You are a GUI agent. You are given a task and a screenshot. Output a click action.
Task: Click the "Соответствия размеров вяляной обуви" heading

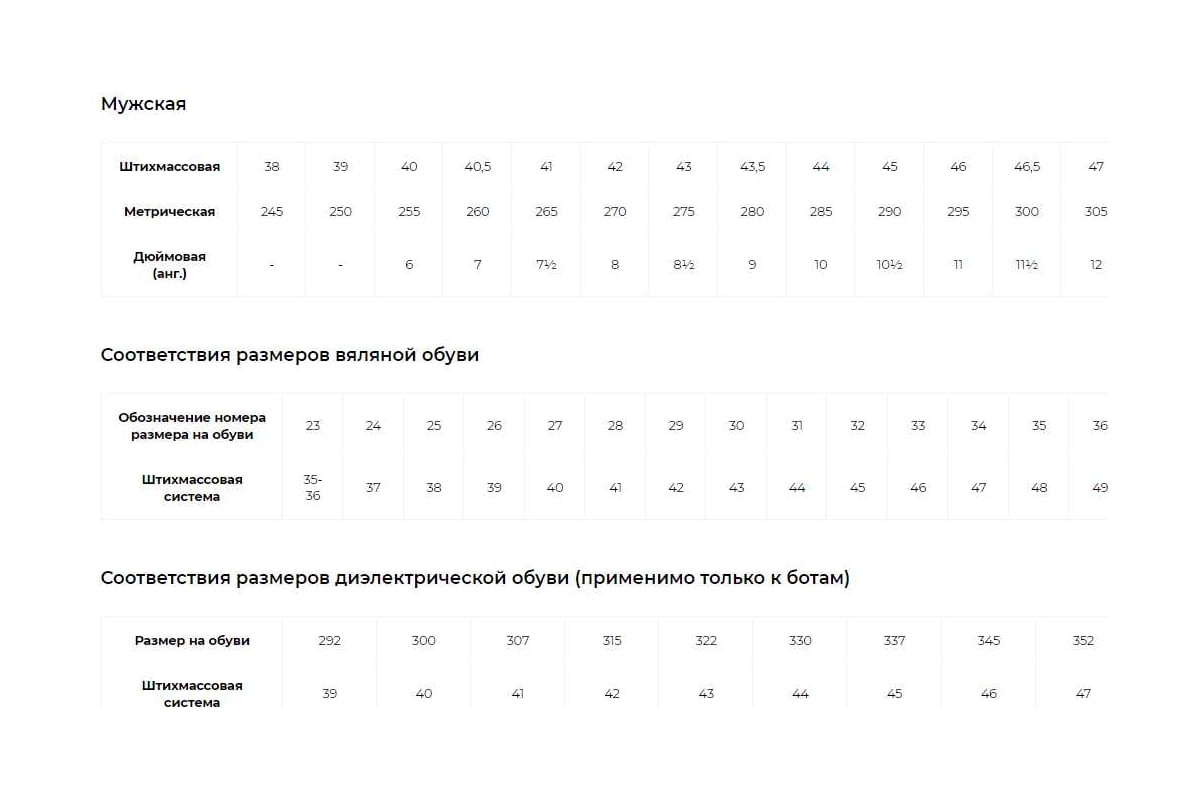pos(290,355)
